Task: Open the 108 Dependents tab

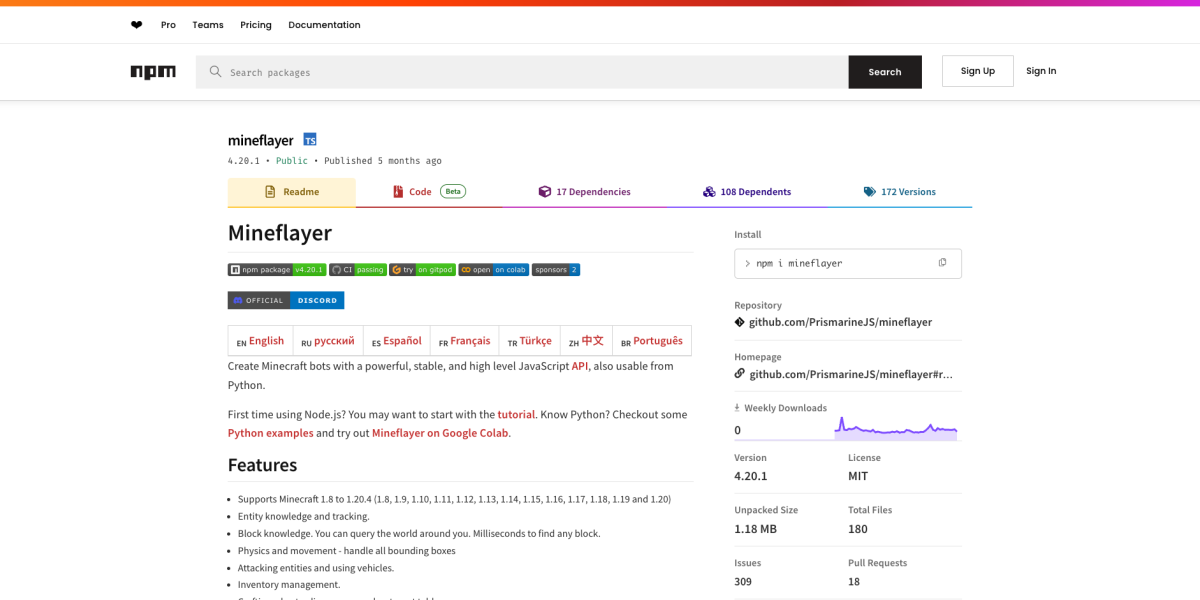Action: [747, 192]
